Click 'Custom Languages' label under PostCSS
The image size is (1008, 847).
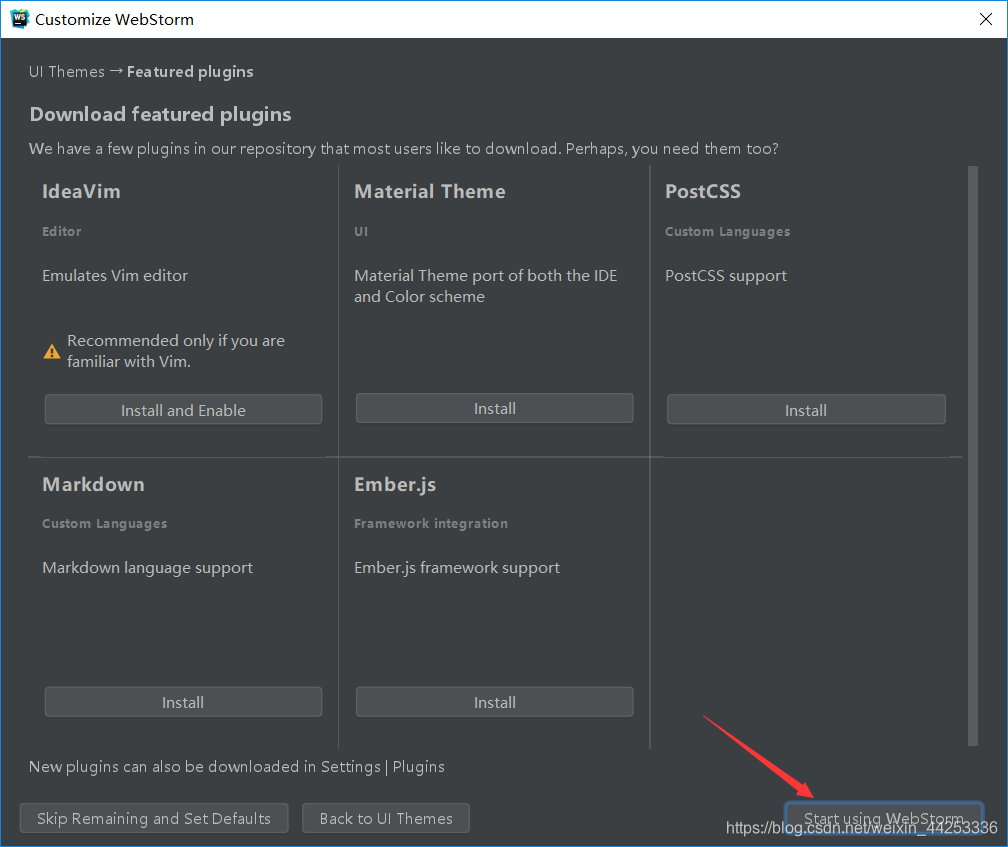(x=728, y=232)
